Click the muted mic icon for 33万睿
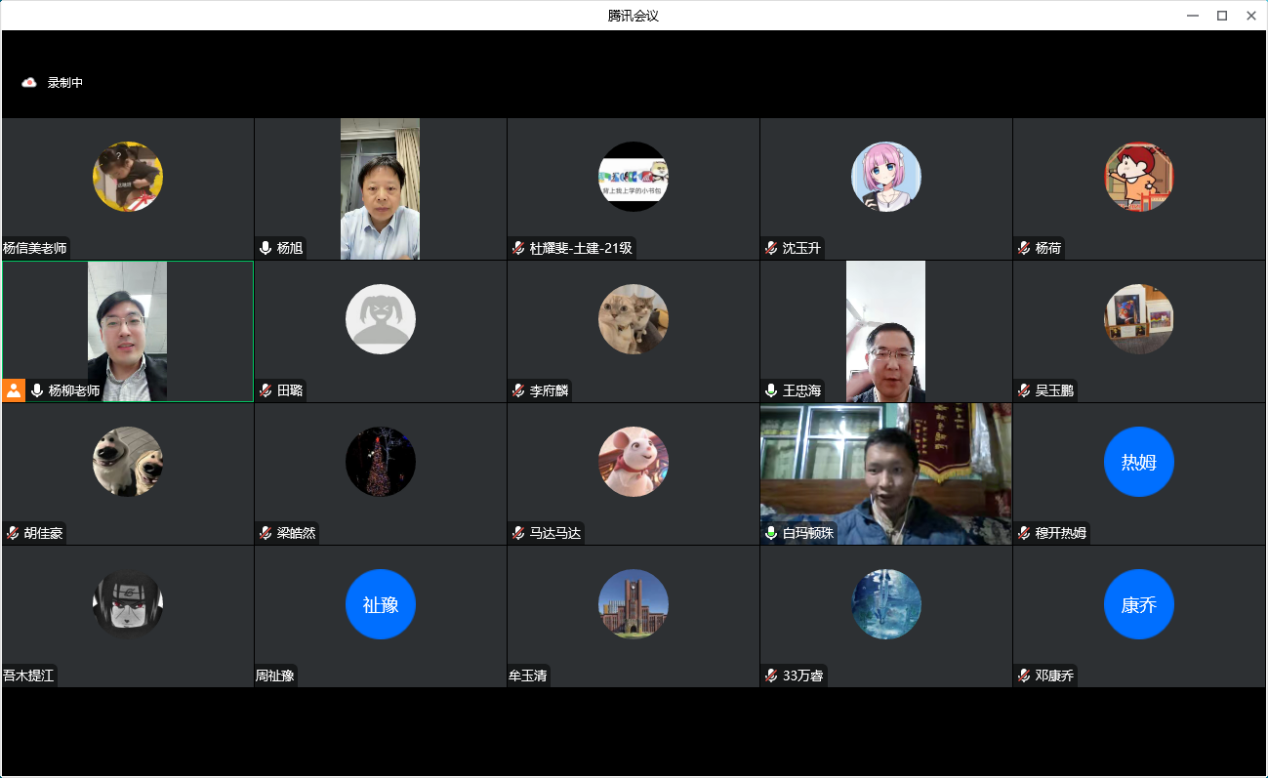 pyautogui.click(x=771, y=676)
